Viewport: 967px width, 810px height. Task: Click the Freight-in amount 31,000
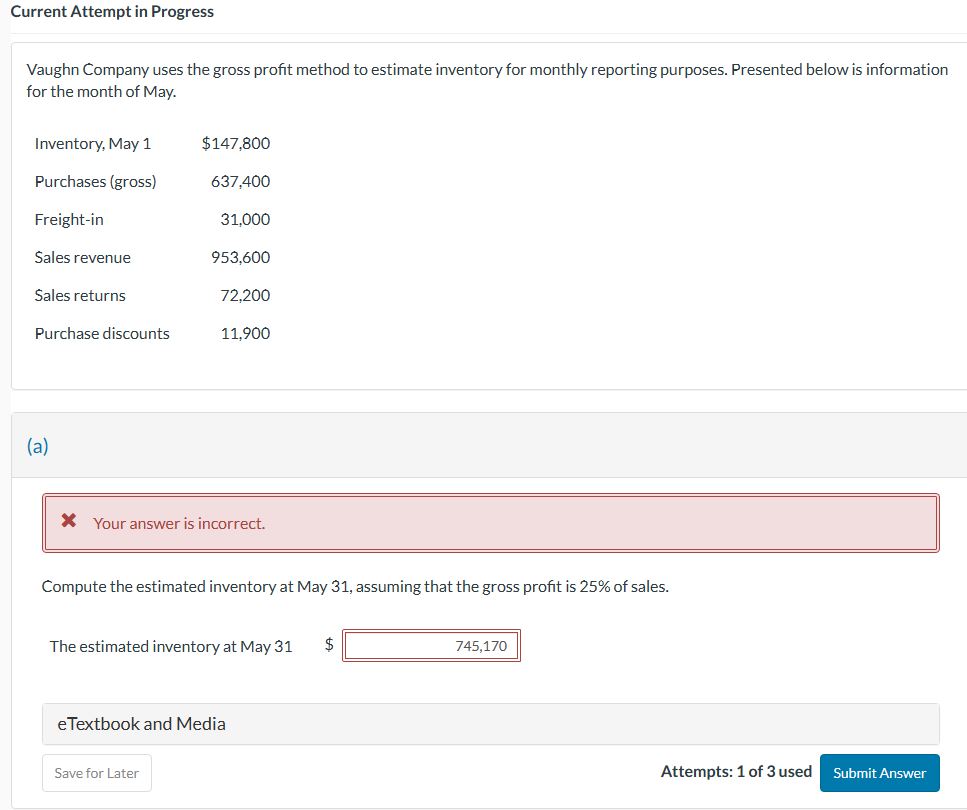(247, 219)
